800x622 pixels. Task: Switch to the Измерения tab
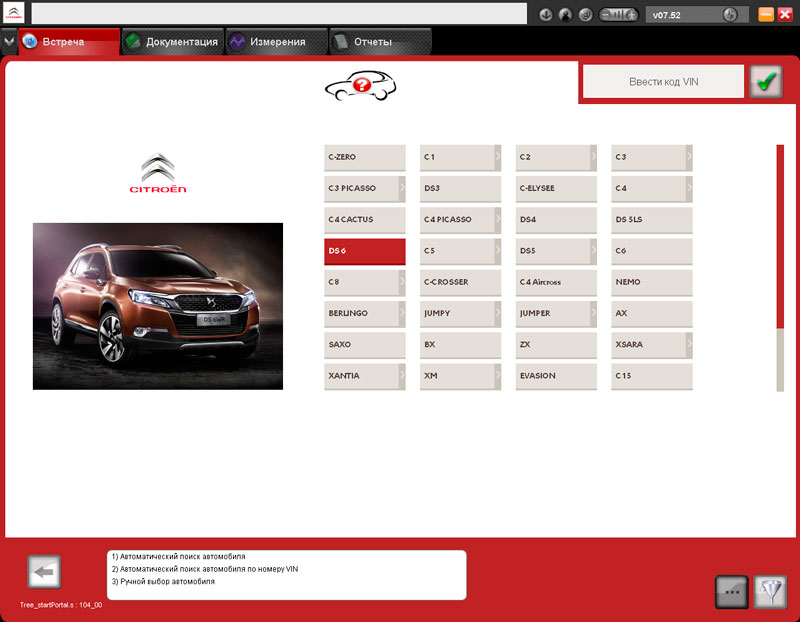coord(276,42)
